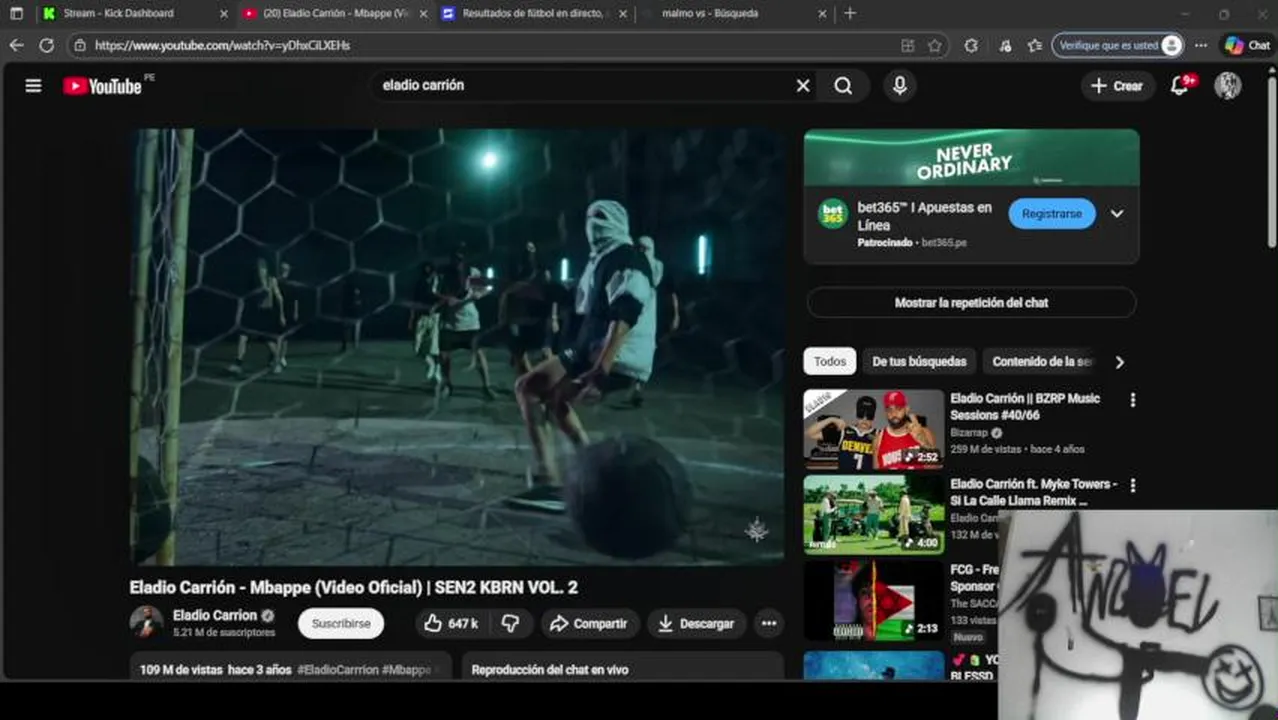
Task: Click Mostrar la repetición del chat
Action: click(971, 303)
